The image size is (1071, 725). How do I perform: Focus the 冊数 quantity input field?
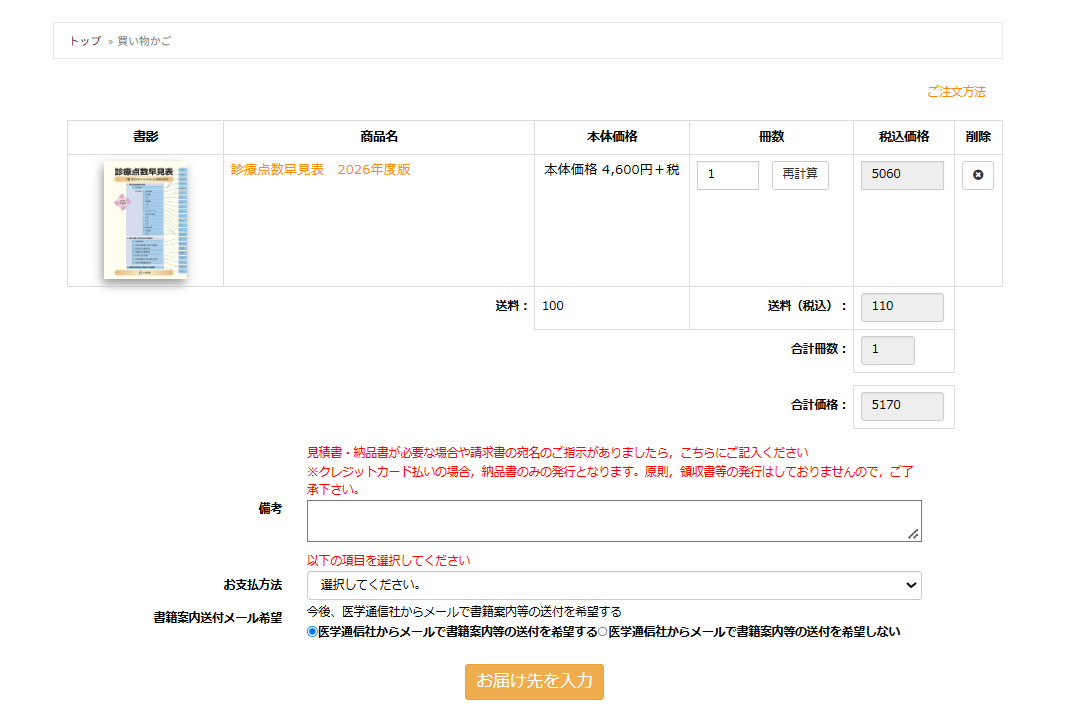[727, 175]
